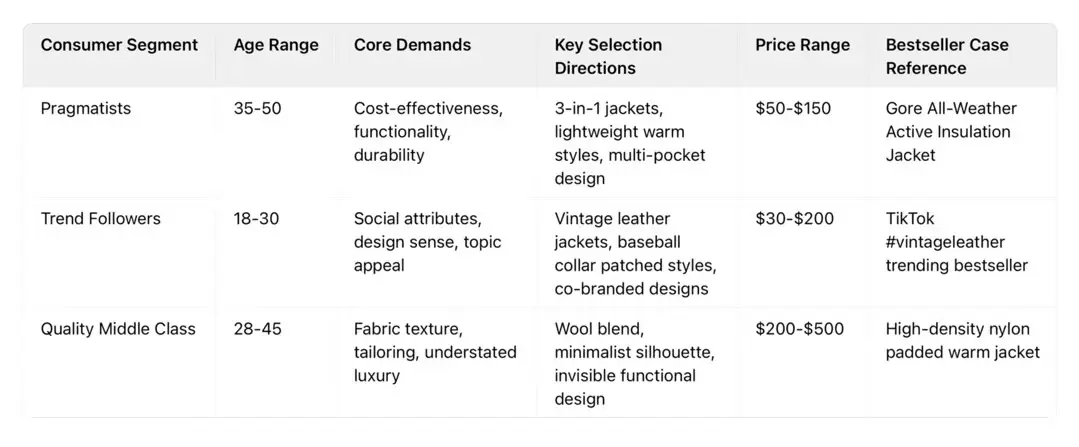Click the Key Selection Directions header
Screen dimensions: 1079x447
point(609,57)
